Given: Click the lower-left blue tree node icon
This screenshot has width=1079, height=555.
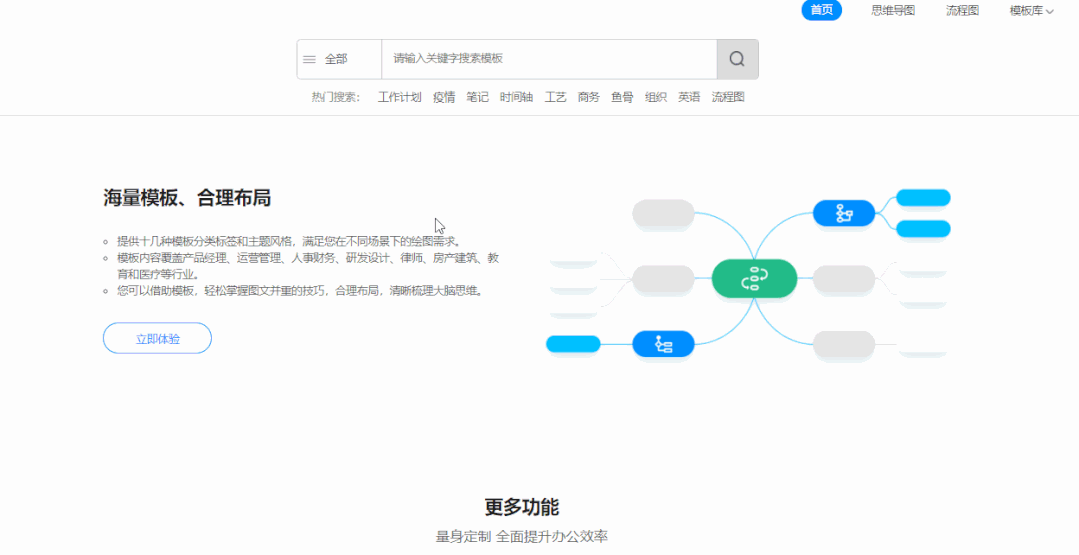Looking at the screenshot, I should [x=663, y=344].
